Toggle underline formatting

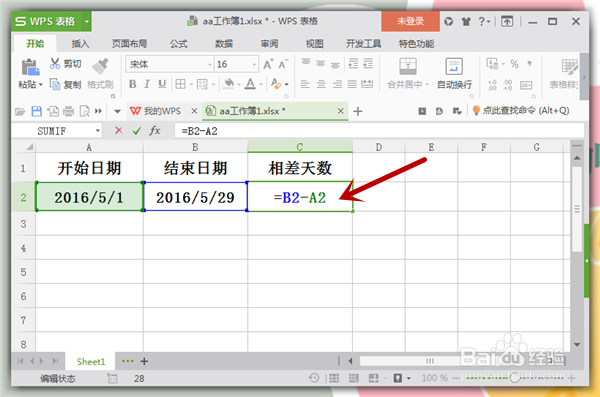(162, 84)
